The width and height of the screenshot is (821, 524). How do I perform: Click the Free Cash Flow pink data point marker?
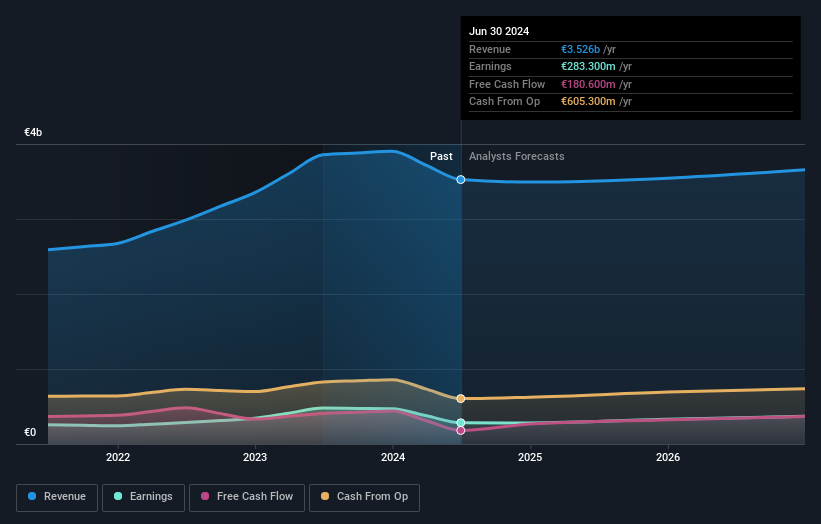click(461, 430)
